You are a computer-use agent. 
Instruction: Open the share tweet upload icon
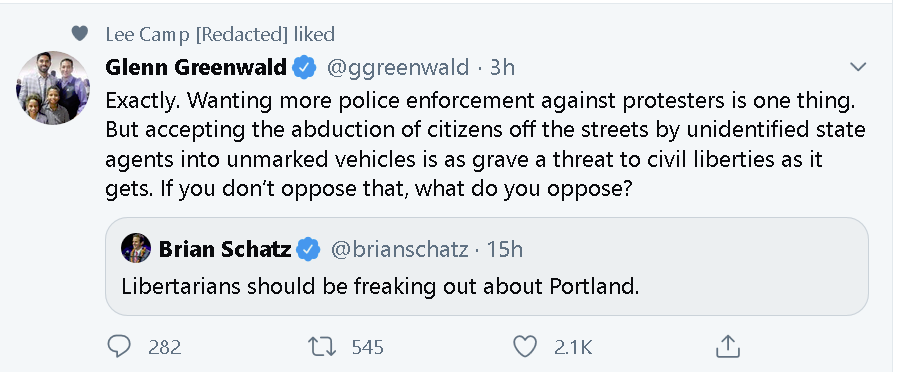[x=728, y=347]
